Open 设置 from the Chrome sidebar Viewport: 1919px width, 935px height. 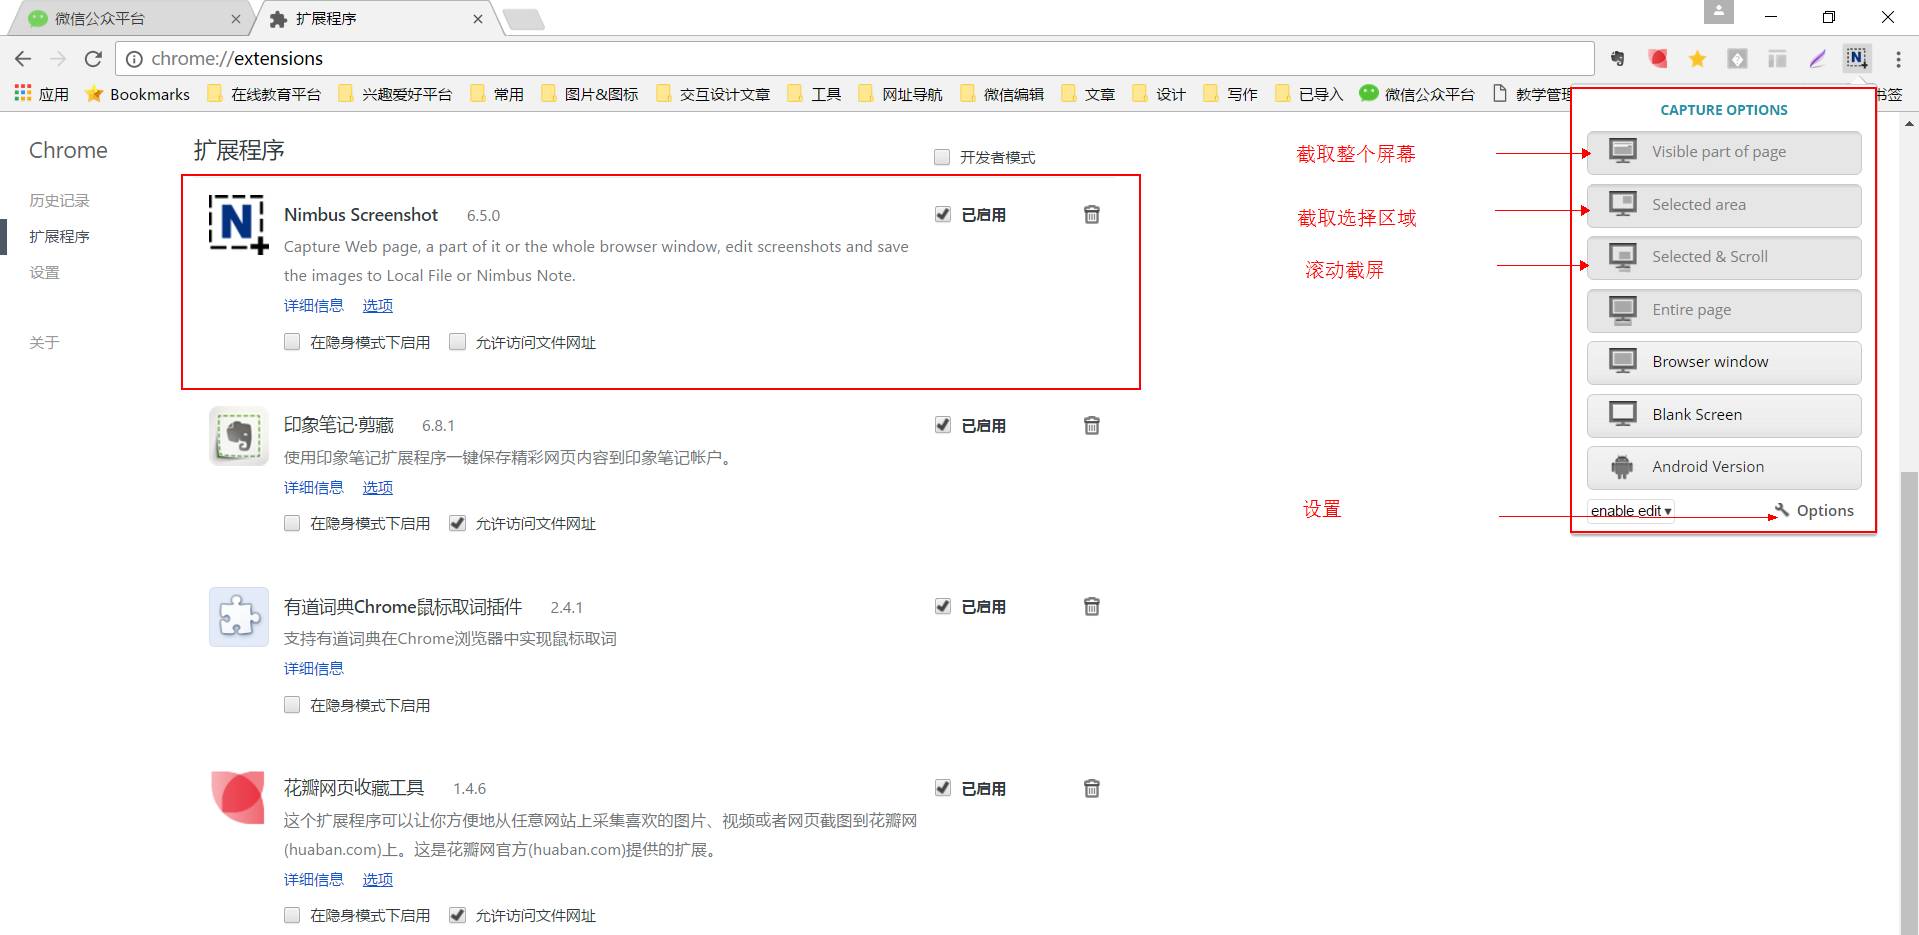(44, 272)
